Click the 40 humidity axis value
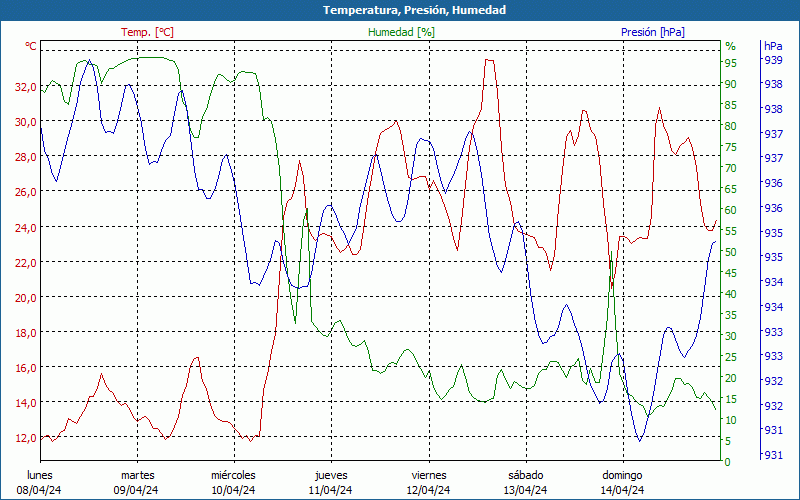The image size is (800, 500). 731,294
